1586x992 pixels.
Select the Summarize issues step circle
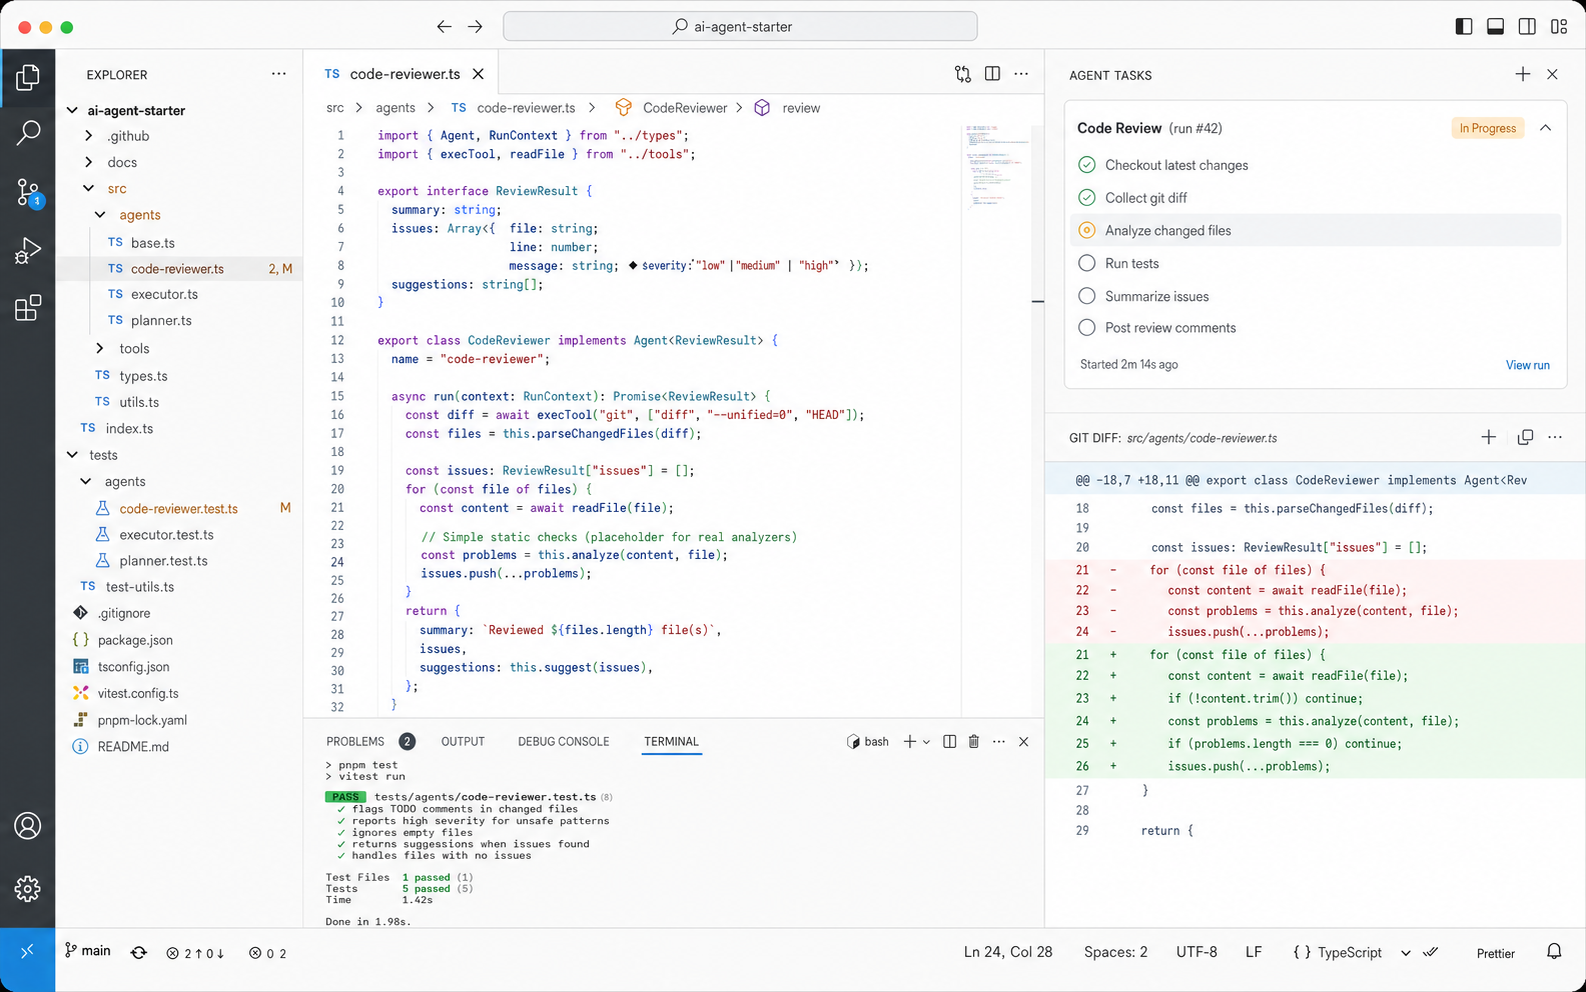[x=1087, y=296]
